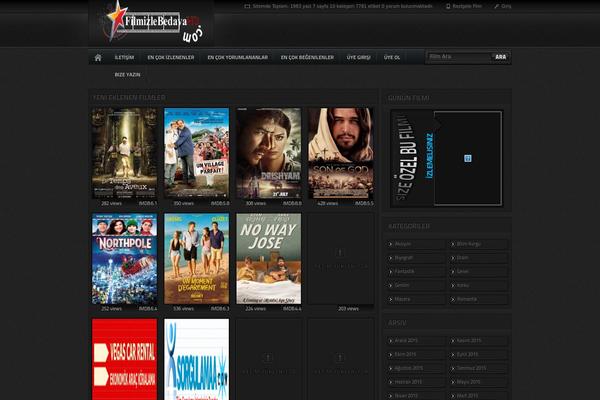Image resolution: width=600 pixels, height=400 pixels.
Task: Open Fantastik category
Action: click(x=404, y=271)
